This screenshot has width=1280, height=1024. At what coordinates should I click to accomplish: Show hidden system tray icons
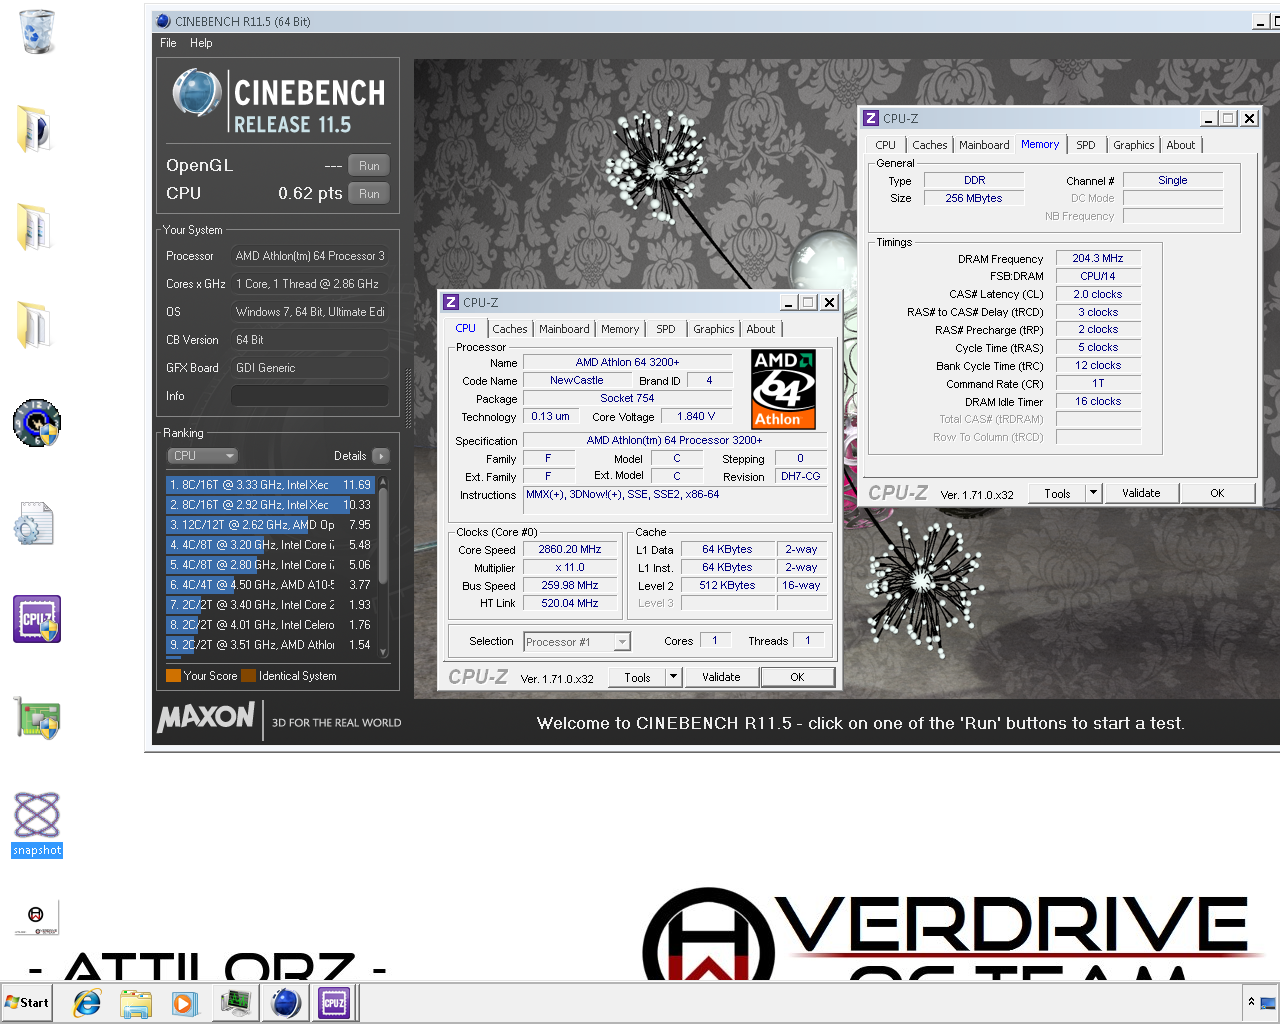coord(1250,1002)
